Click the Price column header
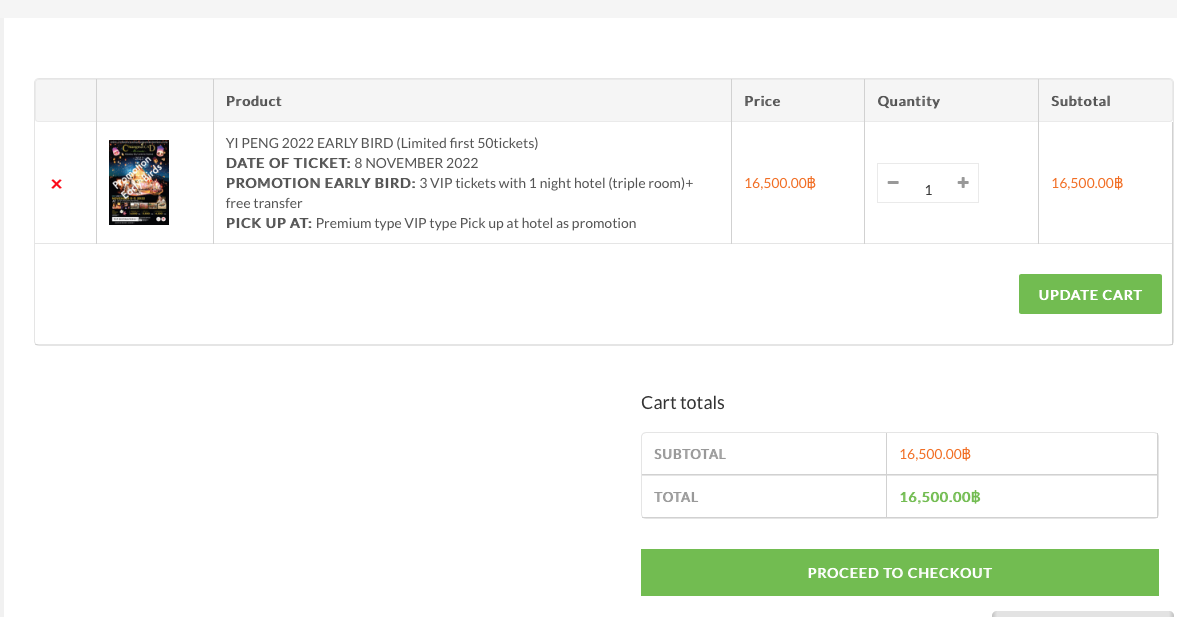Image resolution: width=1177 pixels, height=617 pixels. point(762,100)
